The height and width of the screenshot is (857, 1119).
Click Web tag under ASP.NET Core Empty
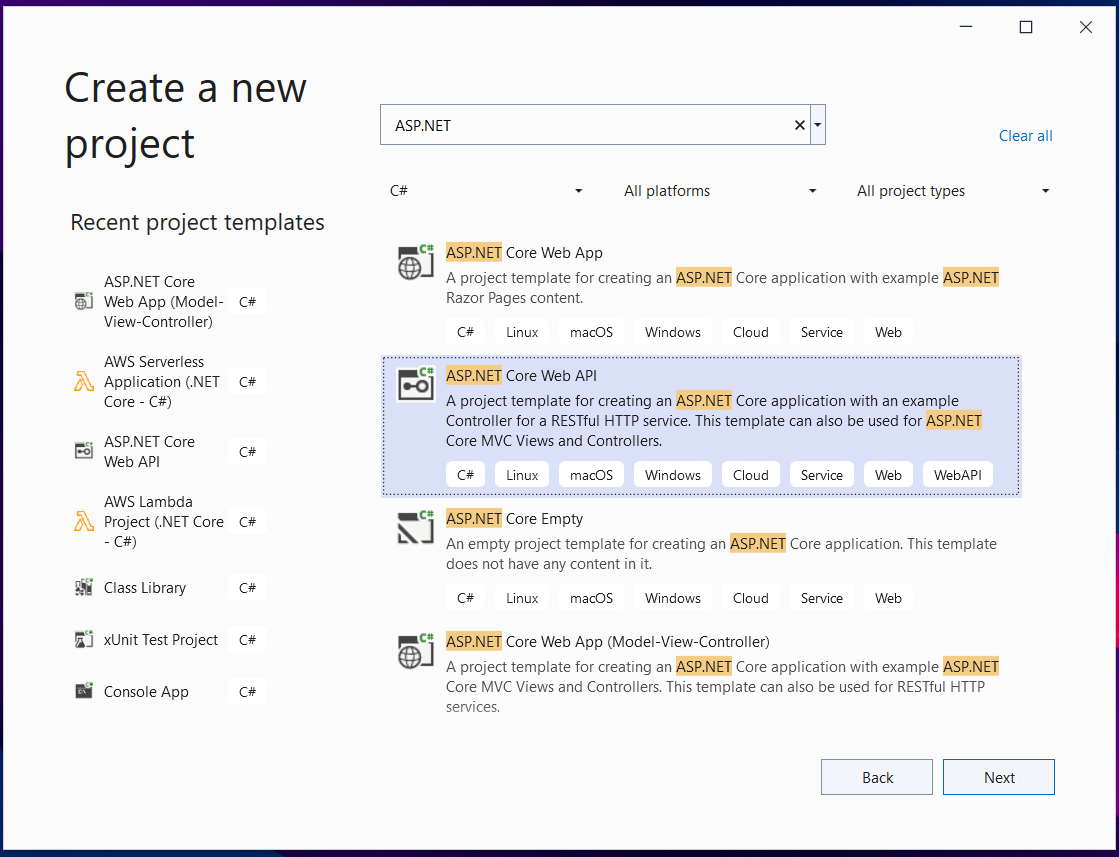[x=888, y=598]
